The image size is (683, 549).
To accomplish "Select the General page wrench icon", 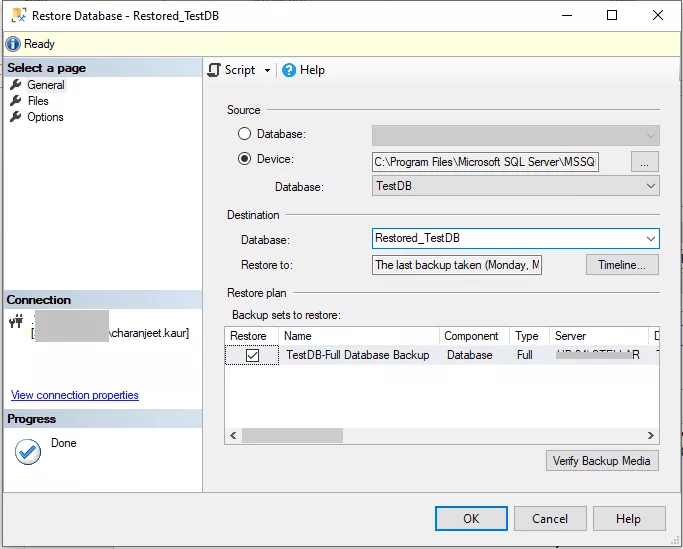I will 16,85.
